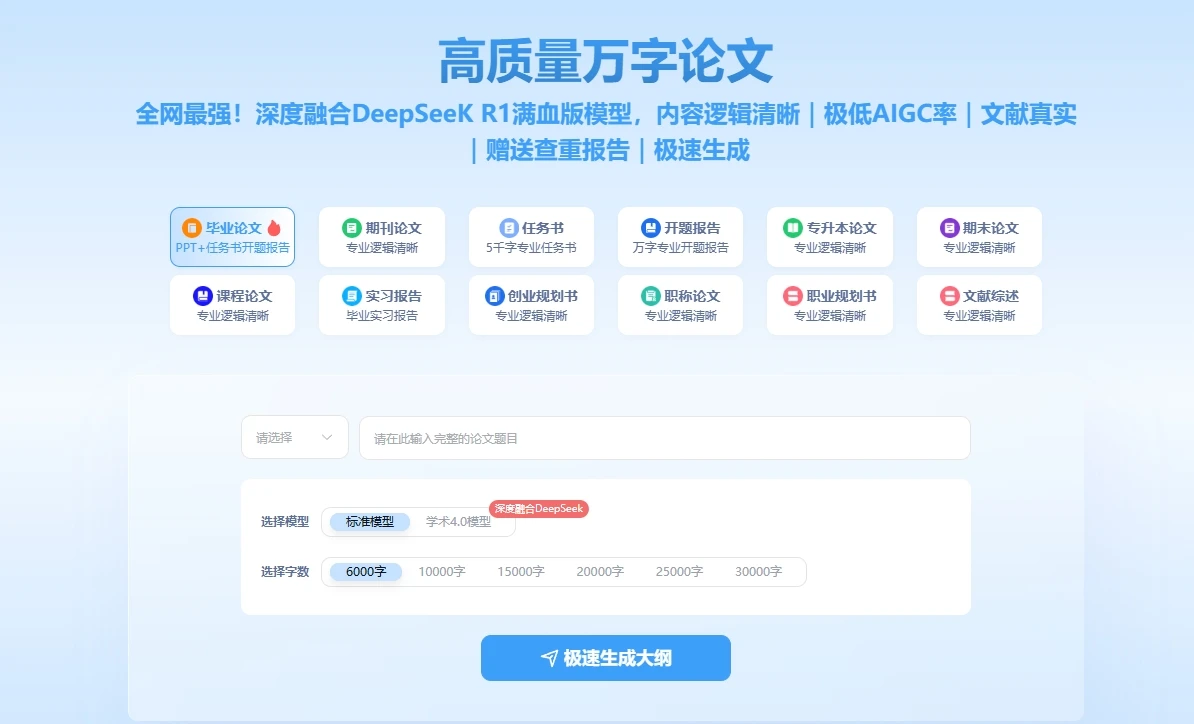Click the 任务书 document icon
Image resolution: width=1194 pixels, height=724 pixels.
pos(508,228)
